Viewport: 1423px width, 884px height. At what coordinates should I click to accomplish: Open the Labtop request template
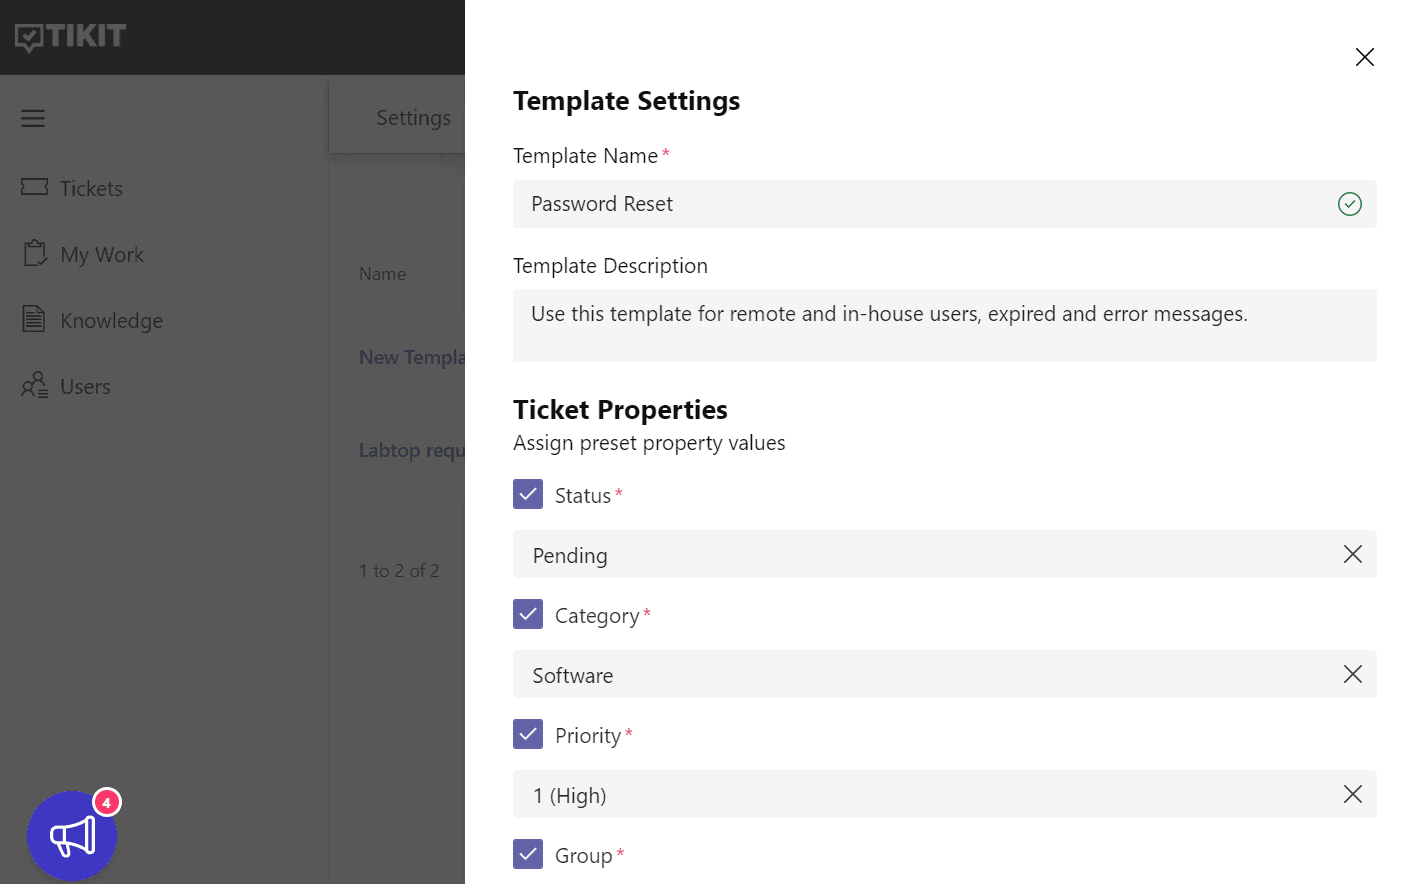[412, 450]
